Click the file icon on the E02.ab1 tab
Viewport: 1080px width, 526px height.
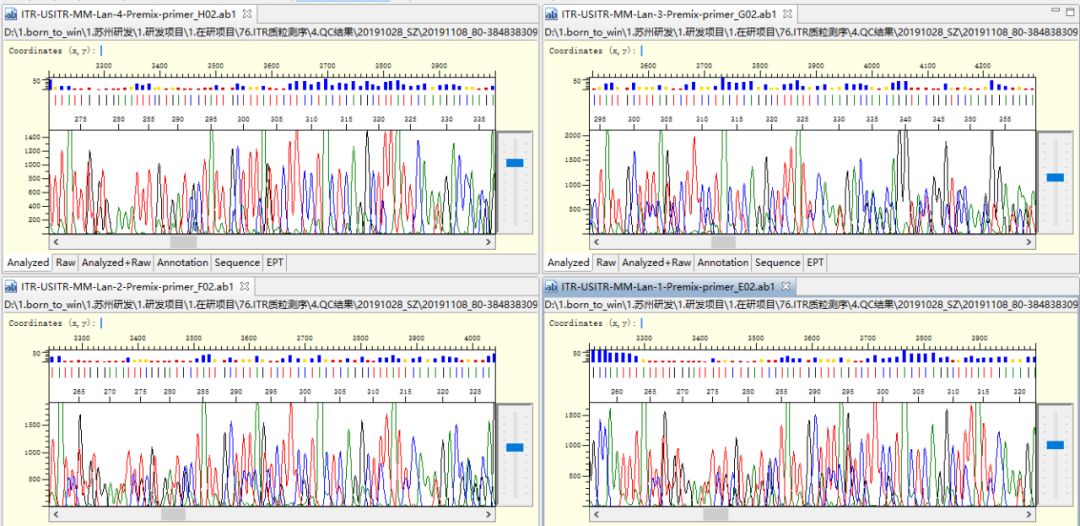(551, 287)
